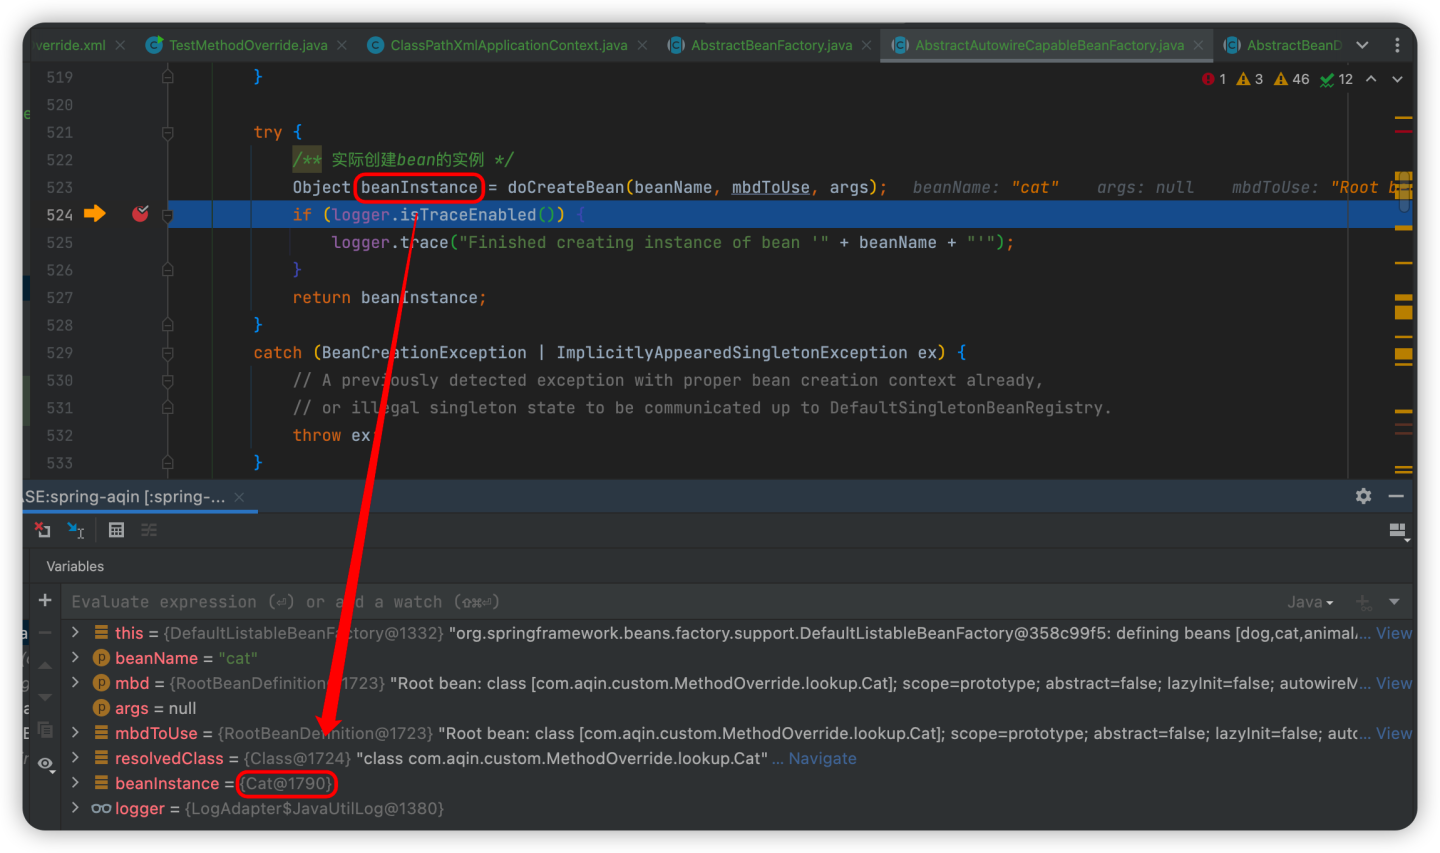Viewport: 1440px width, 853px height.
Task: Remove selected watch with minus icon
Action: (45, 633)
